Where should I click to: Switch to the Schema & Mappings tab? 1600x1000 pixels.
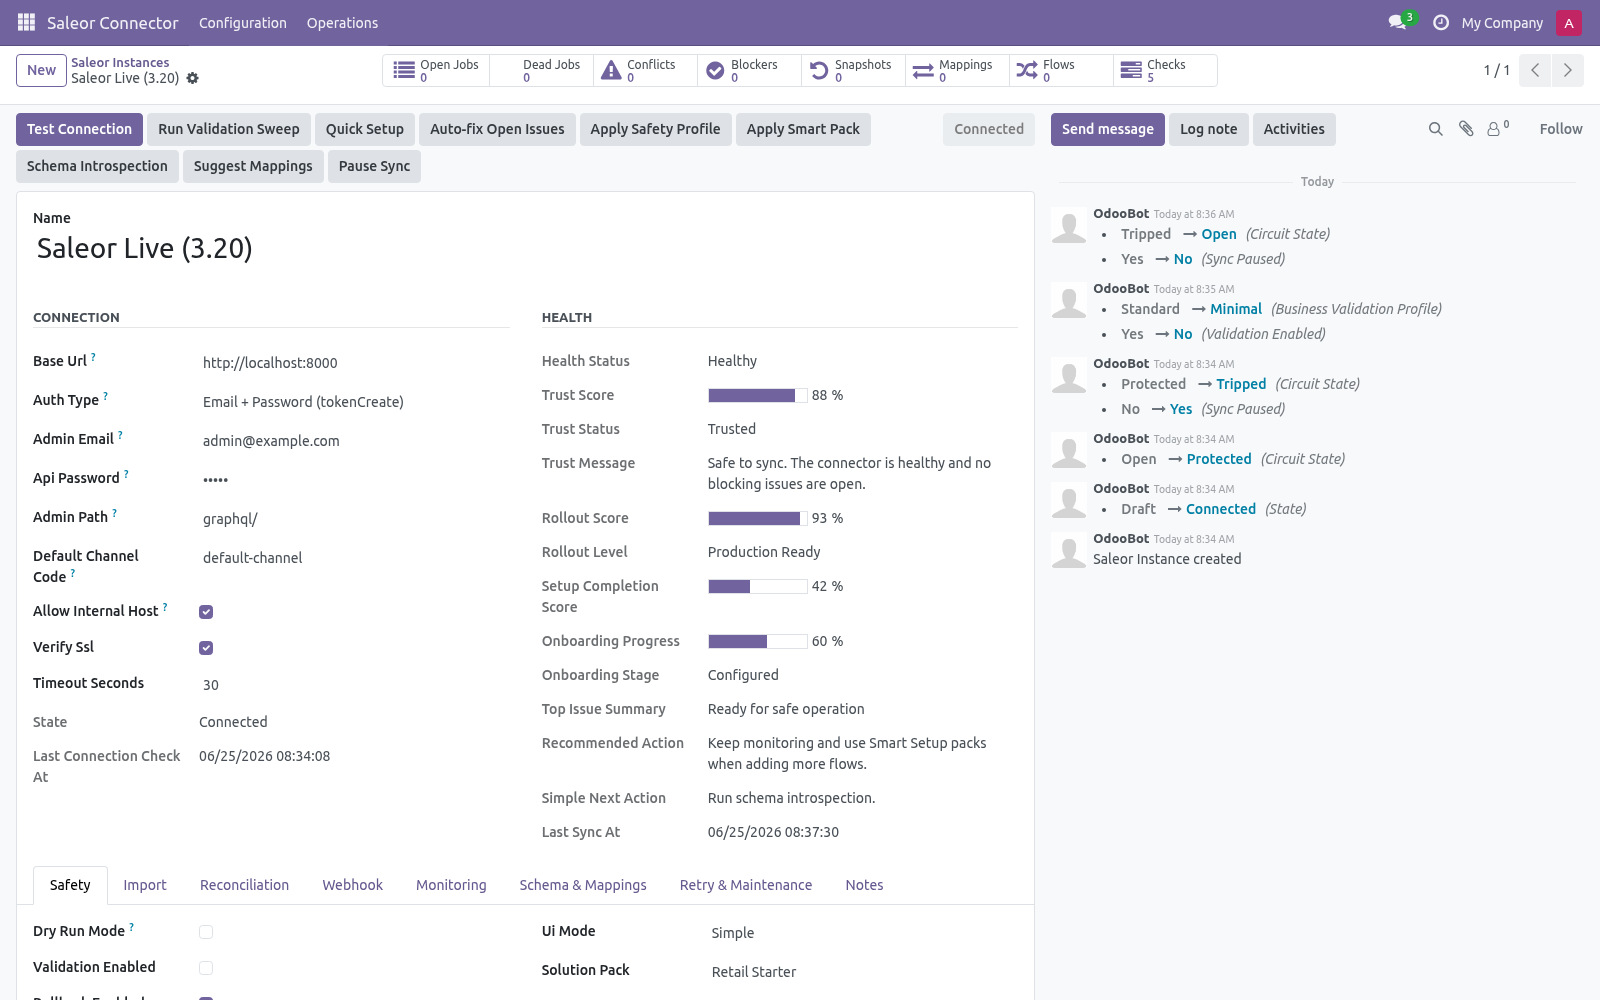583,885
